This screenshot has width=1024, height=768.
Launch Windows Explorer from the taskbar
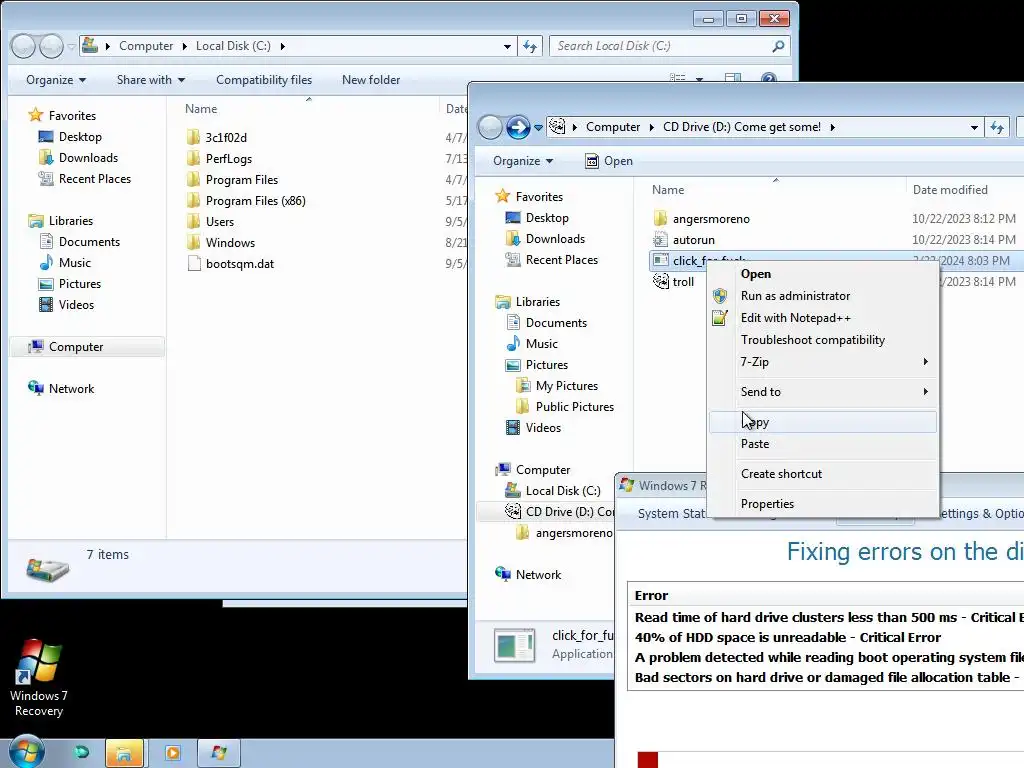coord(124,754)
